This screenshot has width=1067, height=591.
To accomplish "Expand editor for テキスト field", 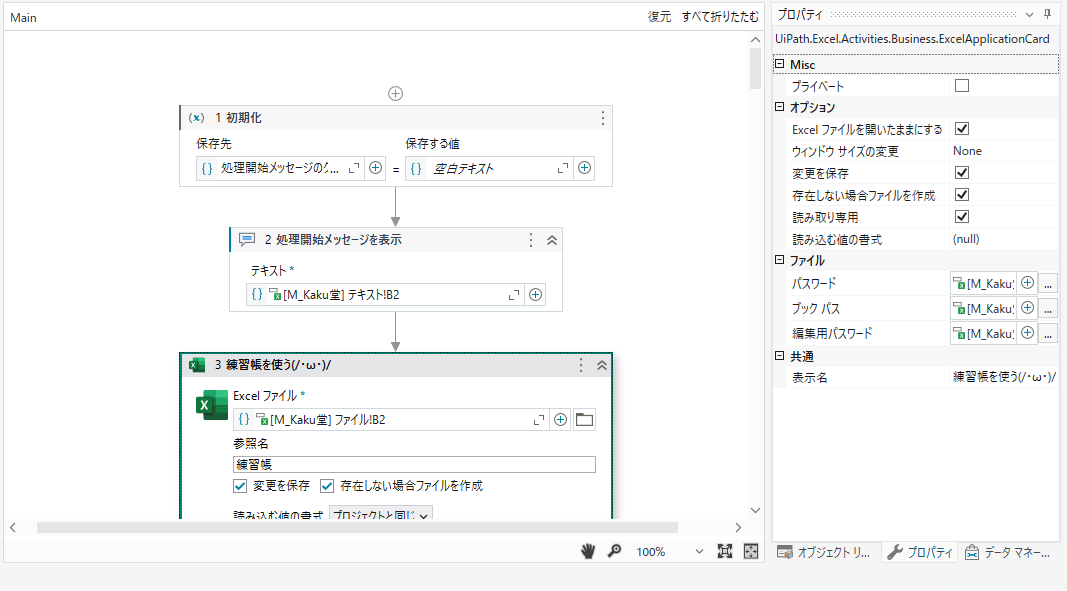I will point(514,295).
